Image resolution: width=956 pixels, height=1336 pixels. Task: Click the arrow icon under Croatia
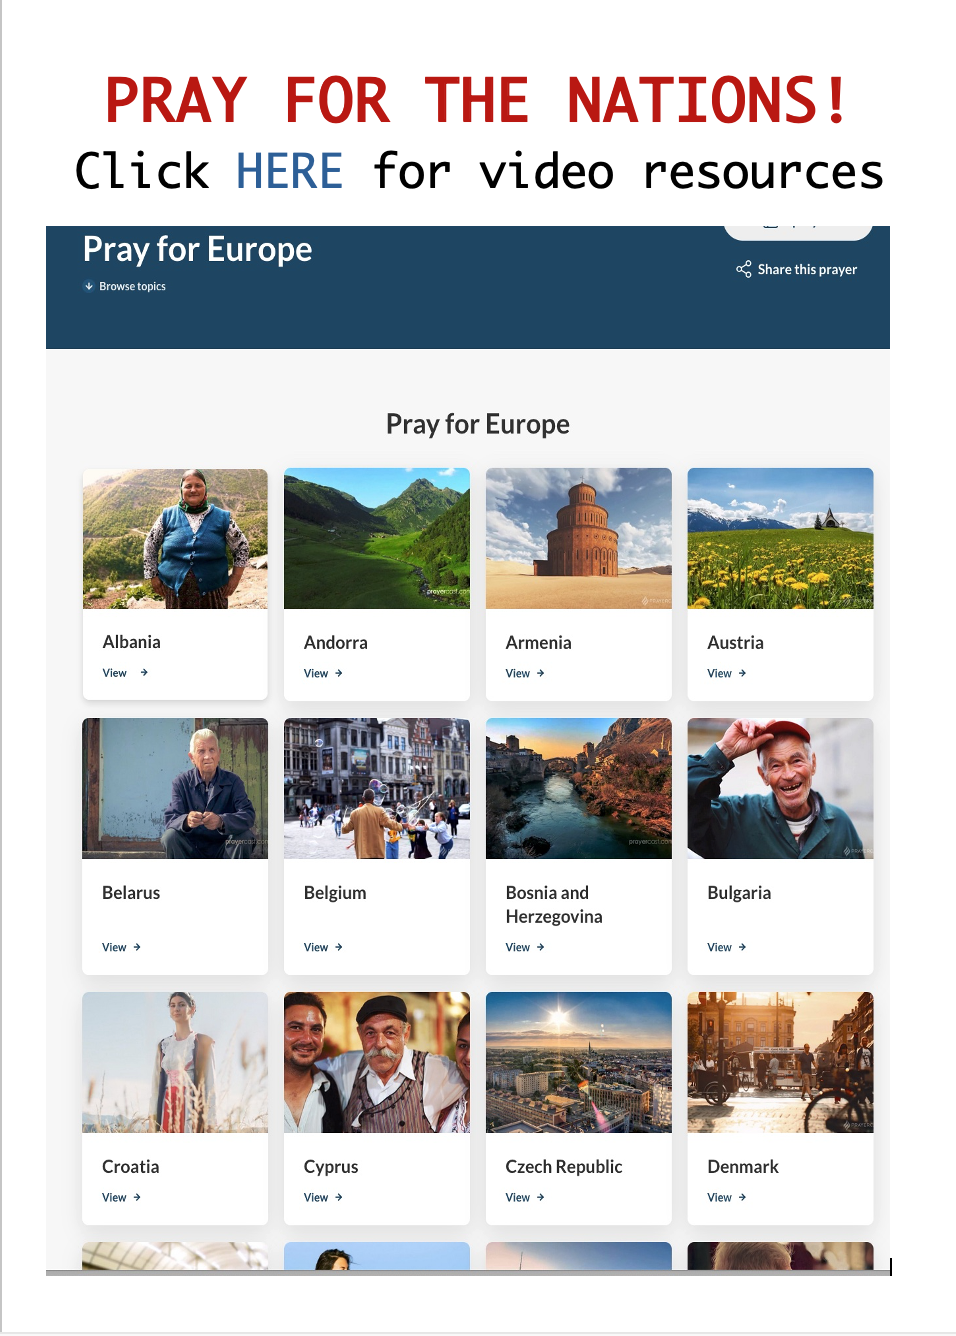click(x=137, y=1198)
